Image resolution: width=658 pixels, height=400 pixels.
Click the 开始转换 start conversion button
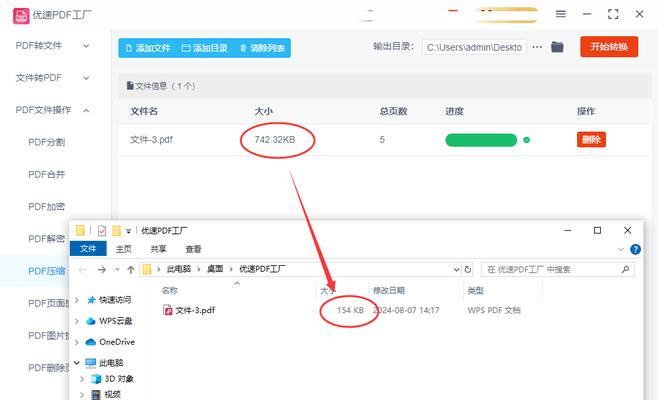(x=609, y=47)
